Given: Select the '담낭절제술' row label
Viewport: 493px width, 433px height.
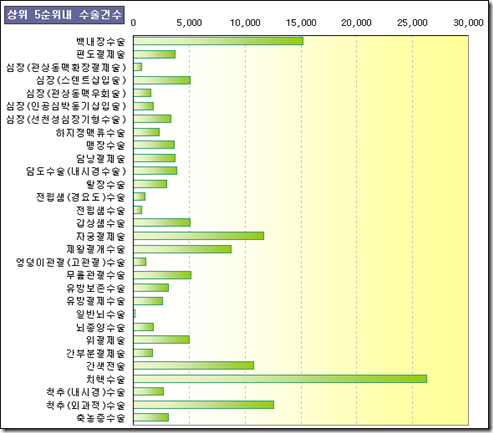Looking at the screenshot, I should point(100,158).
